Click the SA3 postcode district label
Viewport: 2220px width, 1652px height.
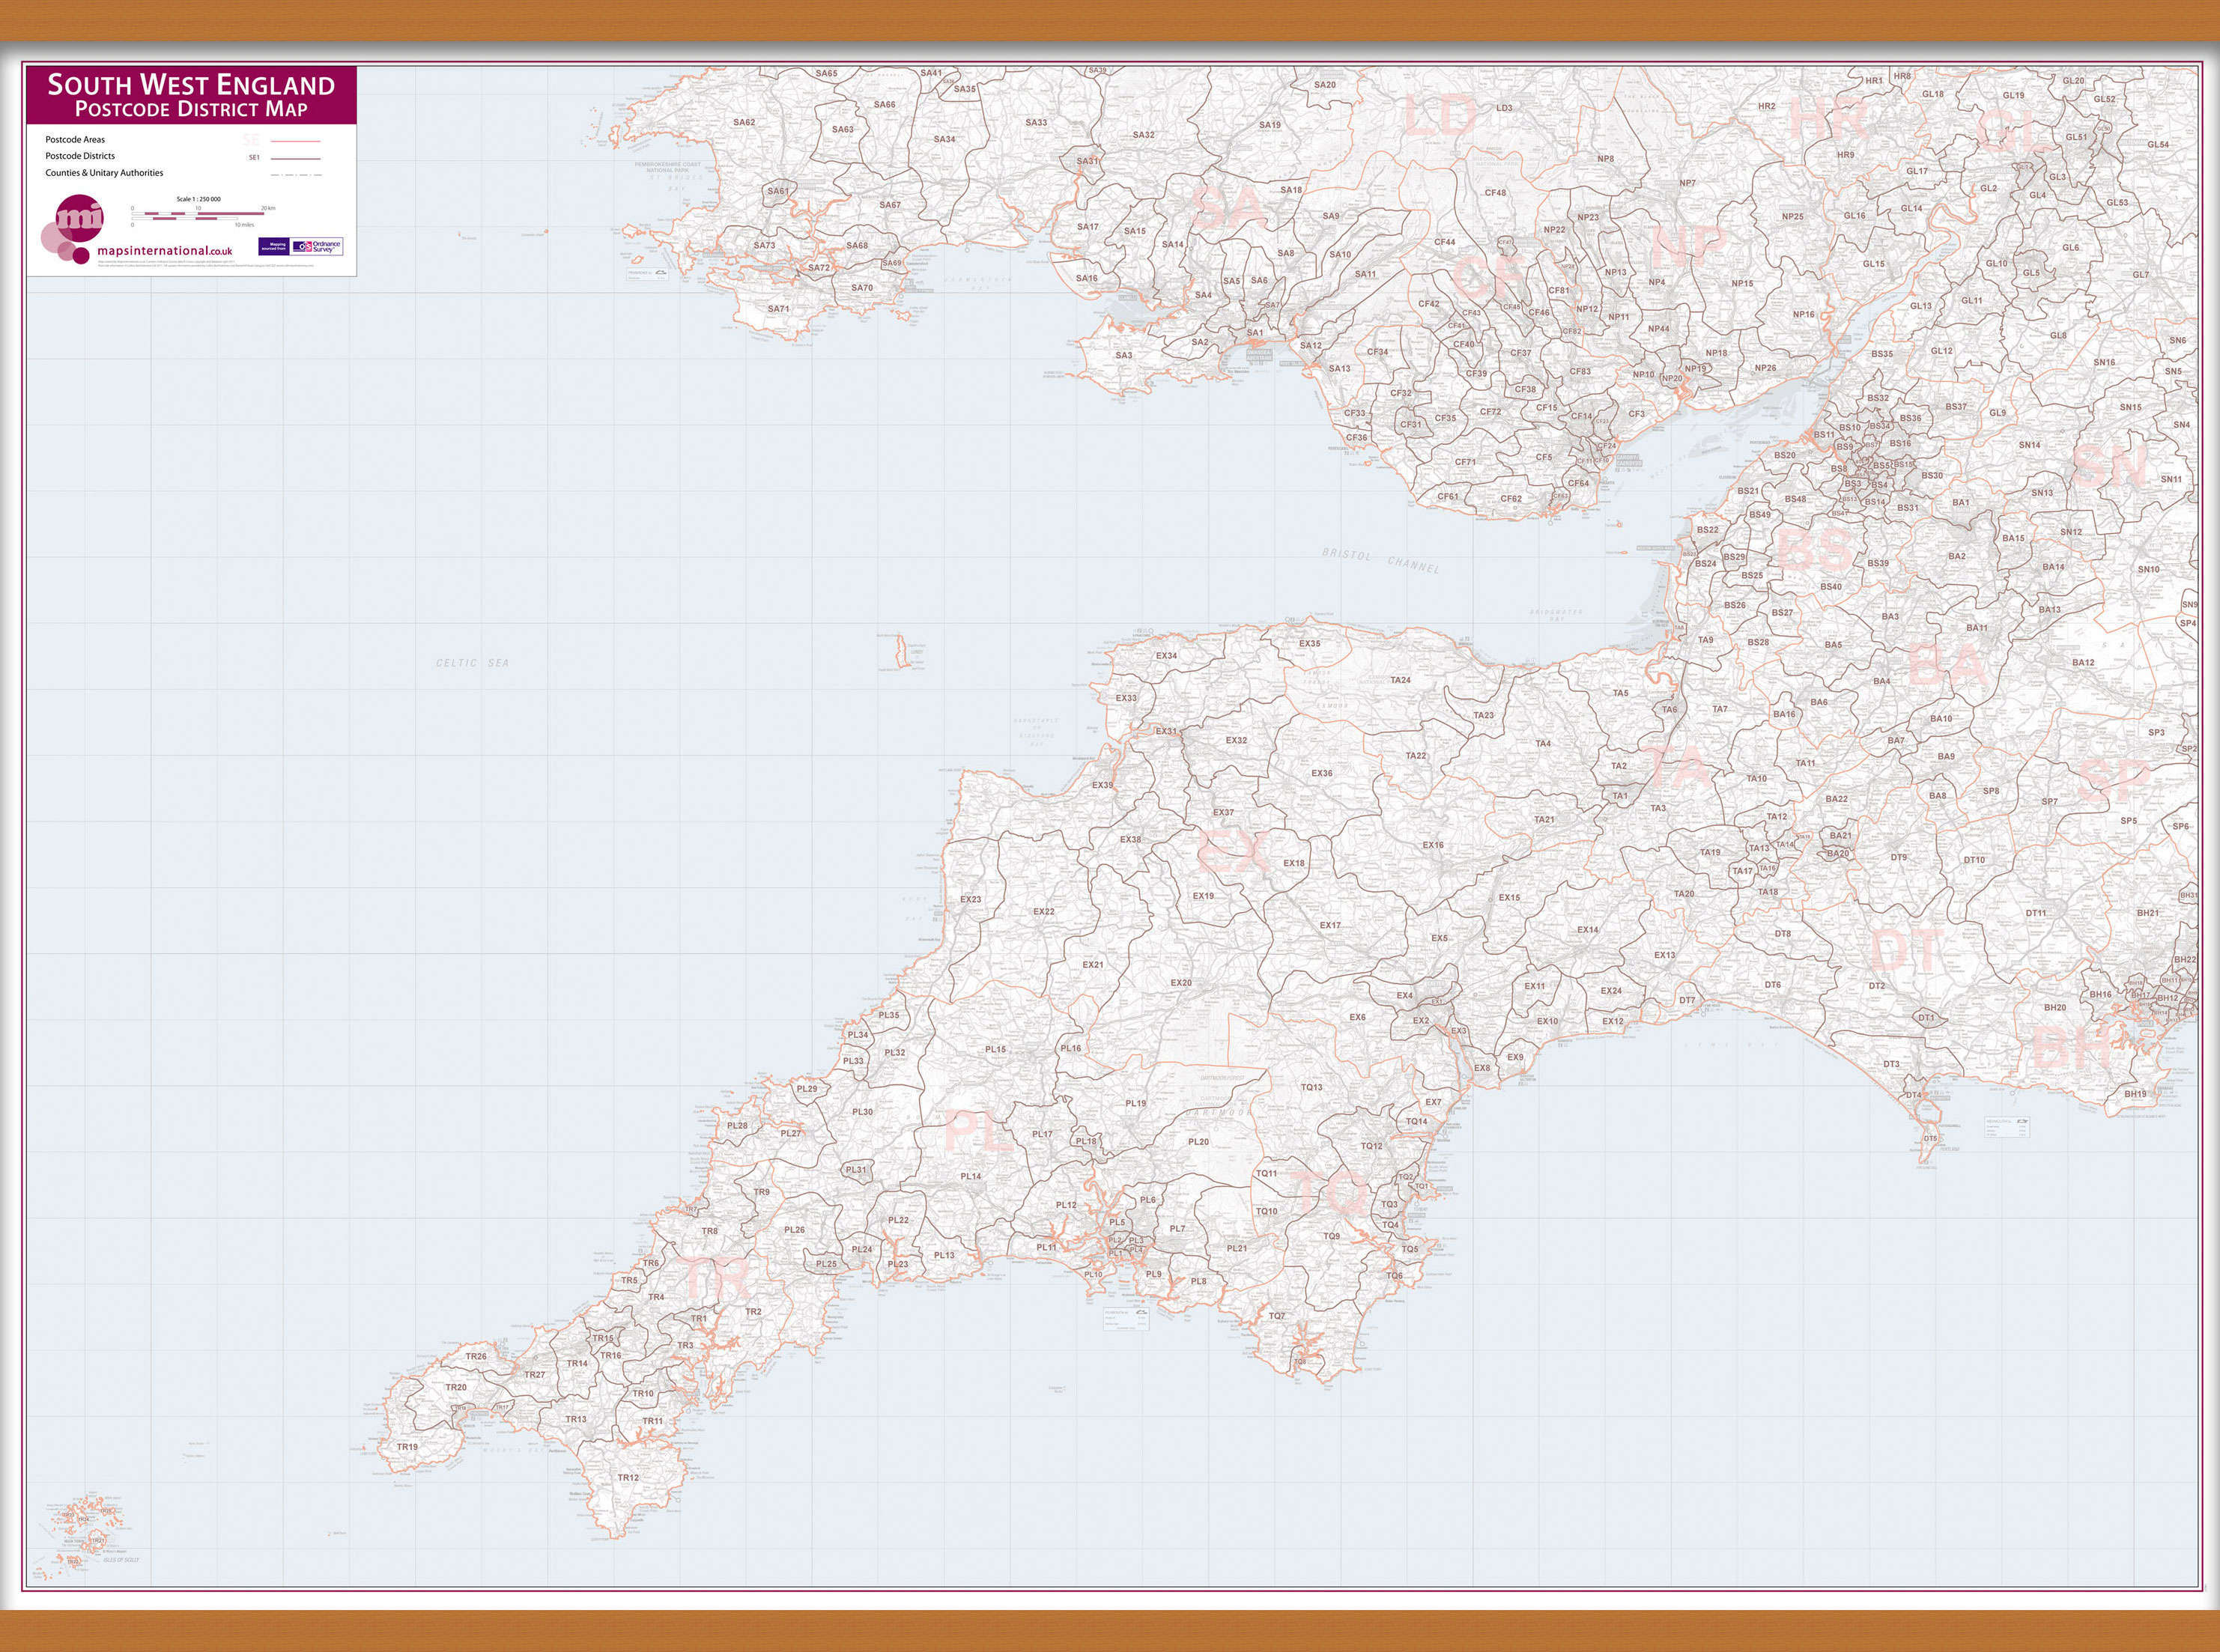[x=1124, y=355]
